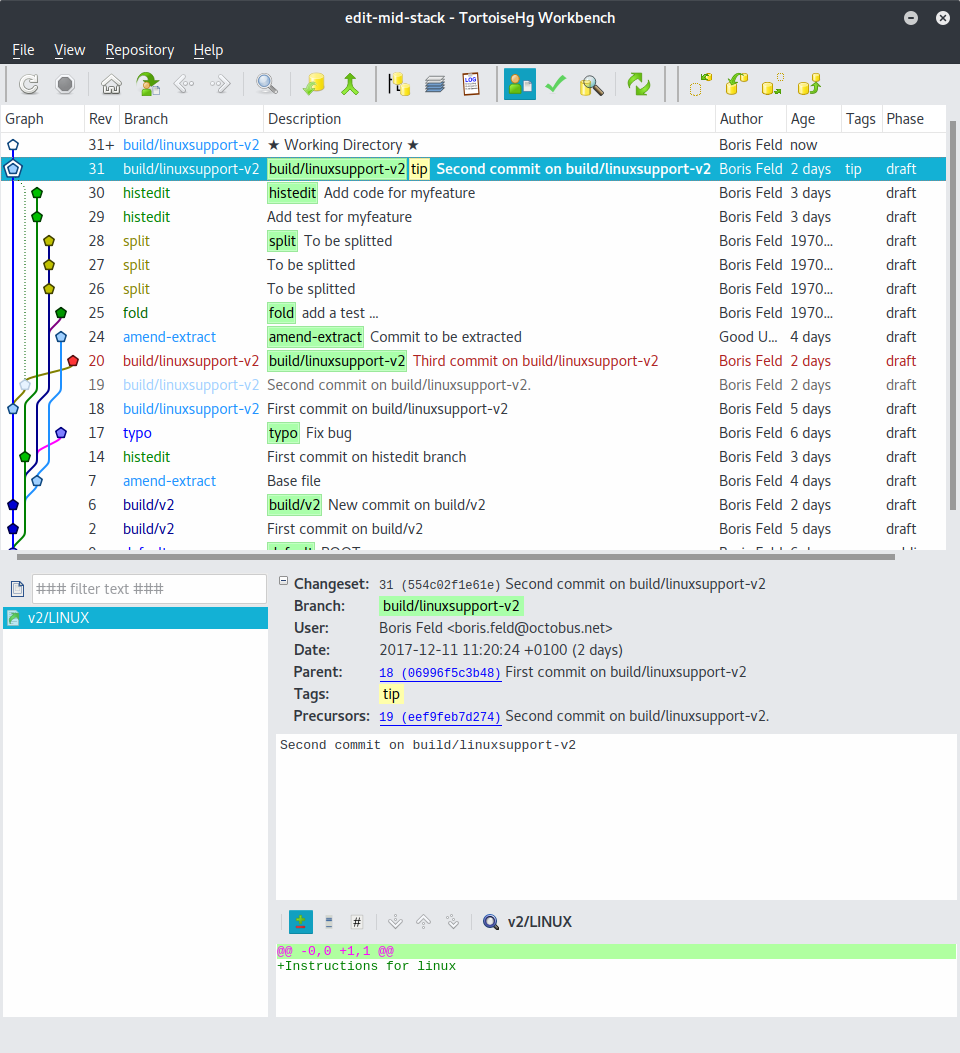Click the revision list horizontal scrollbar
960x1053 pixels.
(x=455, y=557)
